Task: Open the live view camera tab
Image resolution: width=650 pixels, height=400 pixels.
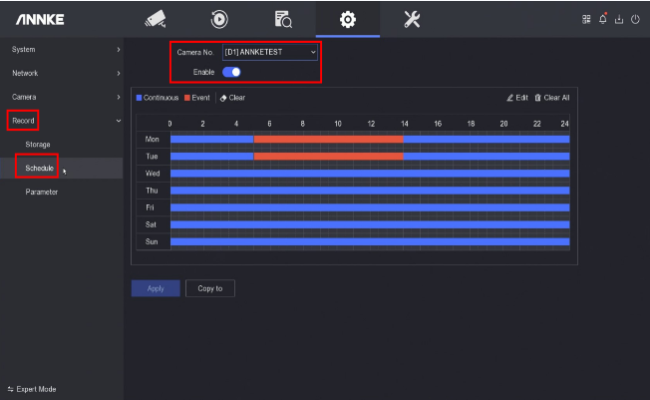Action: click(x=154, y=19)
